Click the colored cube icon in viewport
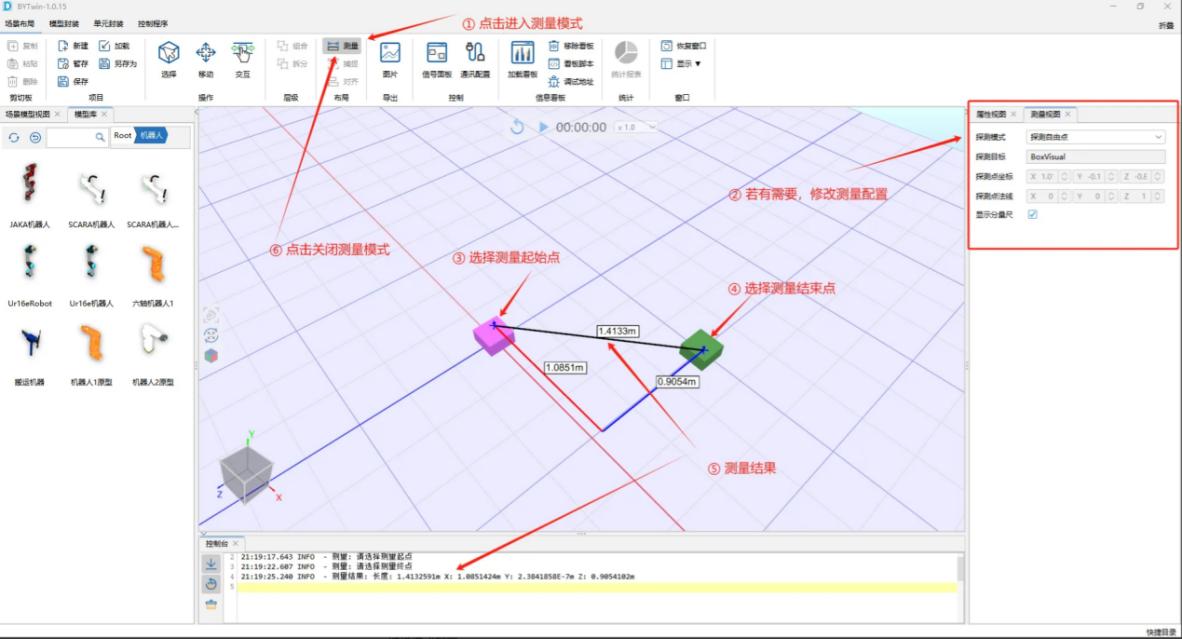1182x639 pixels. coord(211,356)
